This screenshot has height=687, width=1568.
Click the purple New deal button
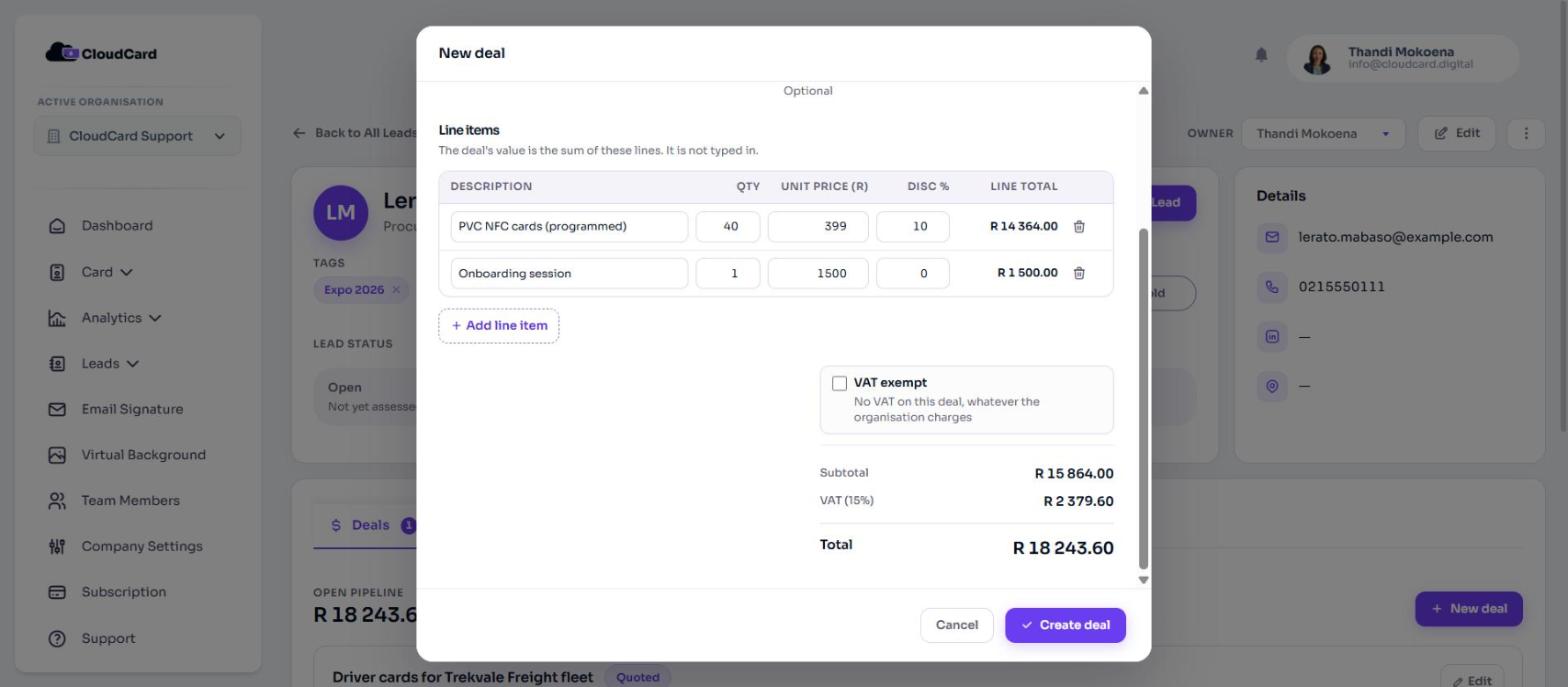pyautogui.click(x=1468, y=609)
